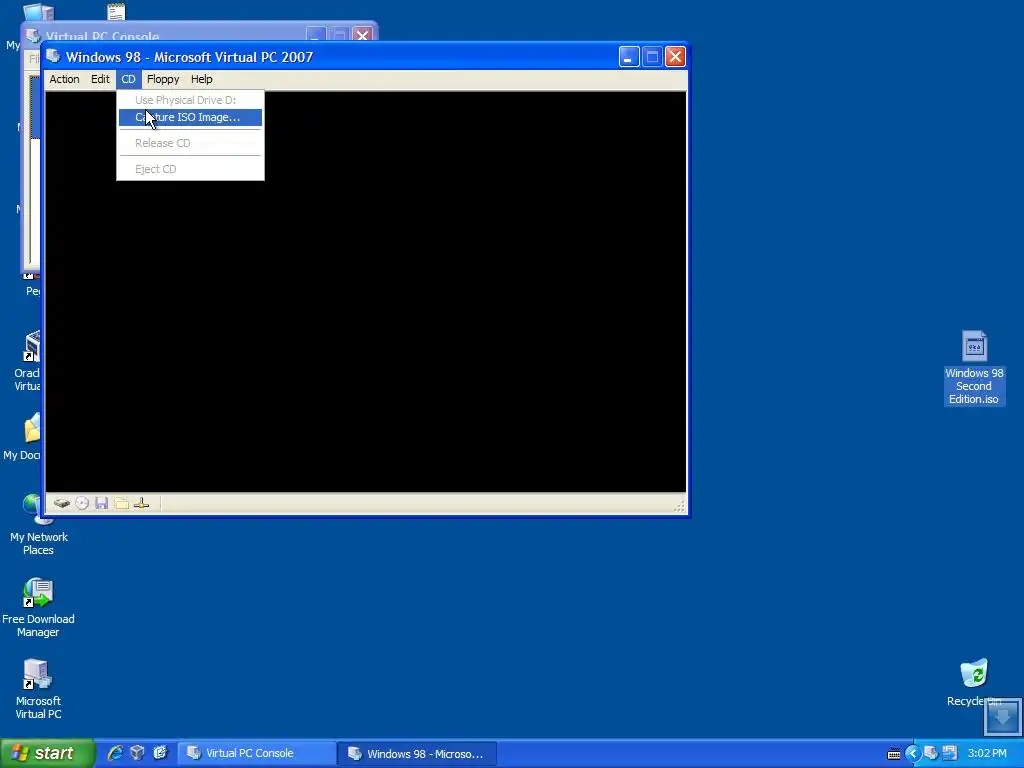Click the rightmost system tray icon beside the clock
Viewport: 1024px width, 768px height.
tap(950, 753)
